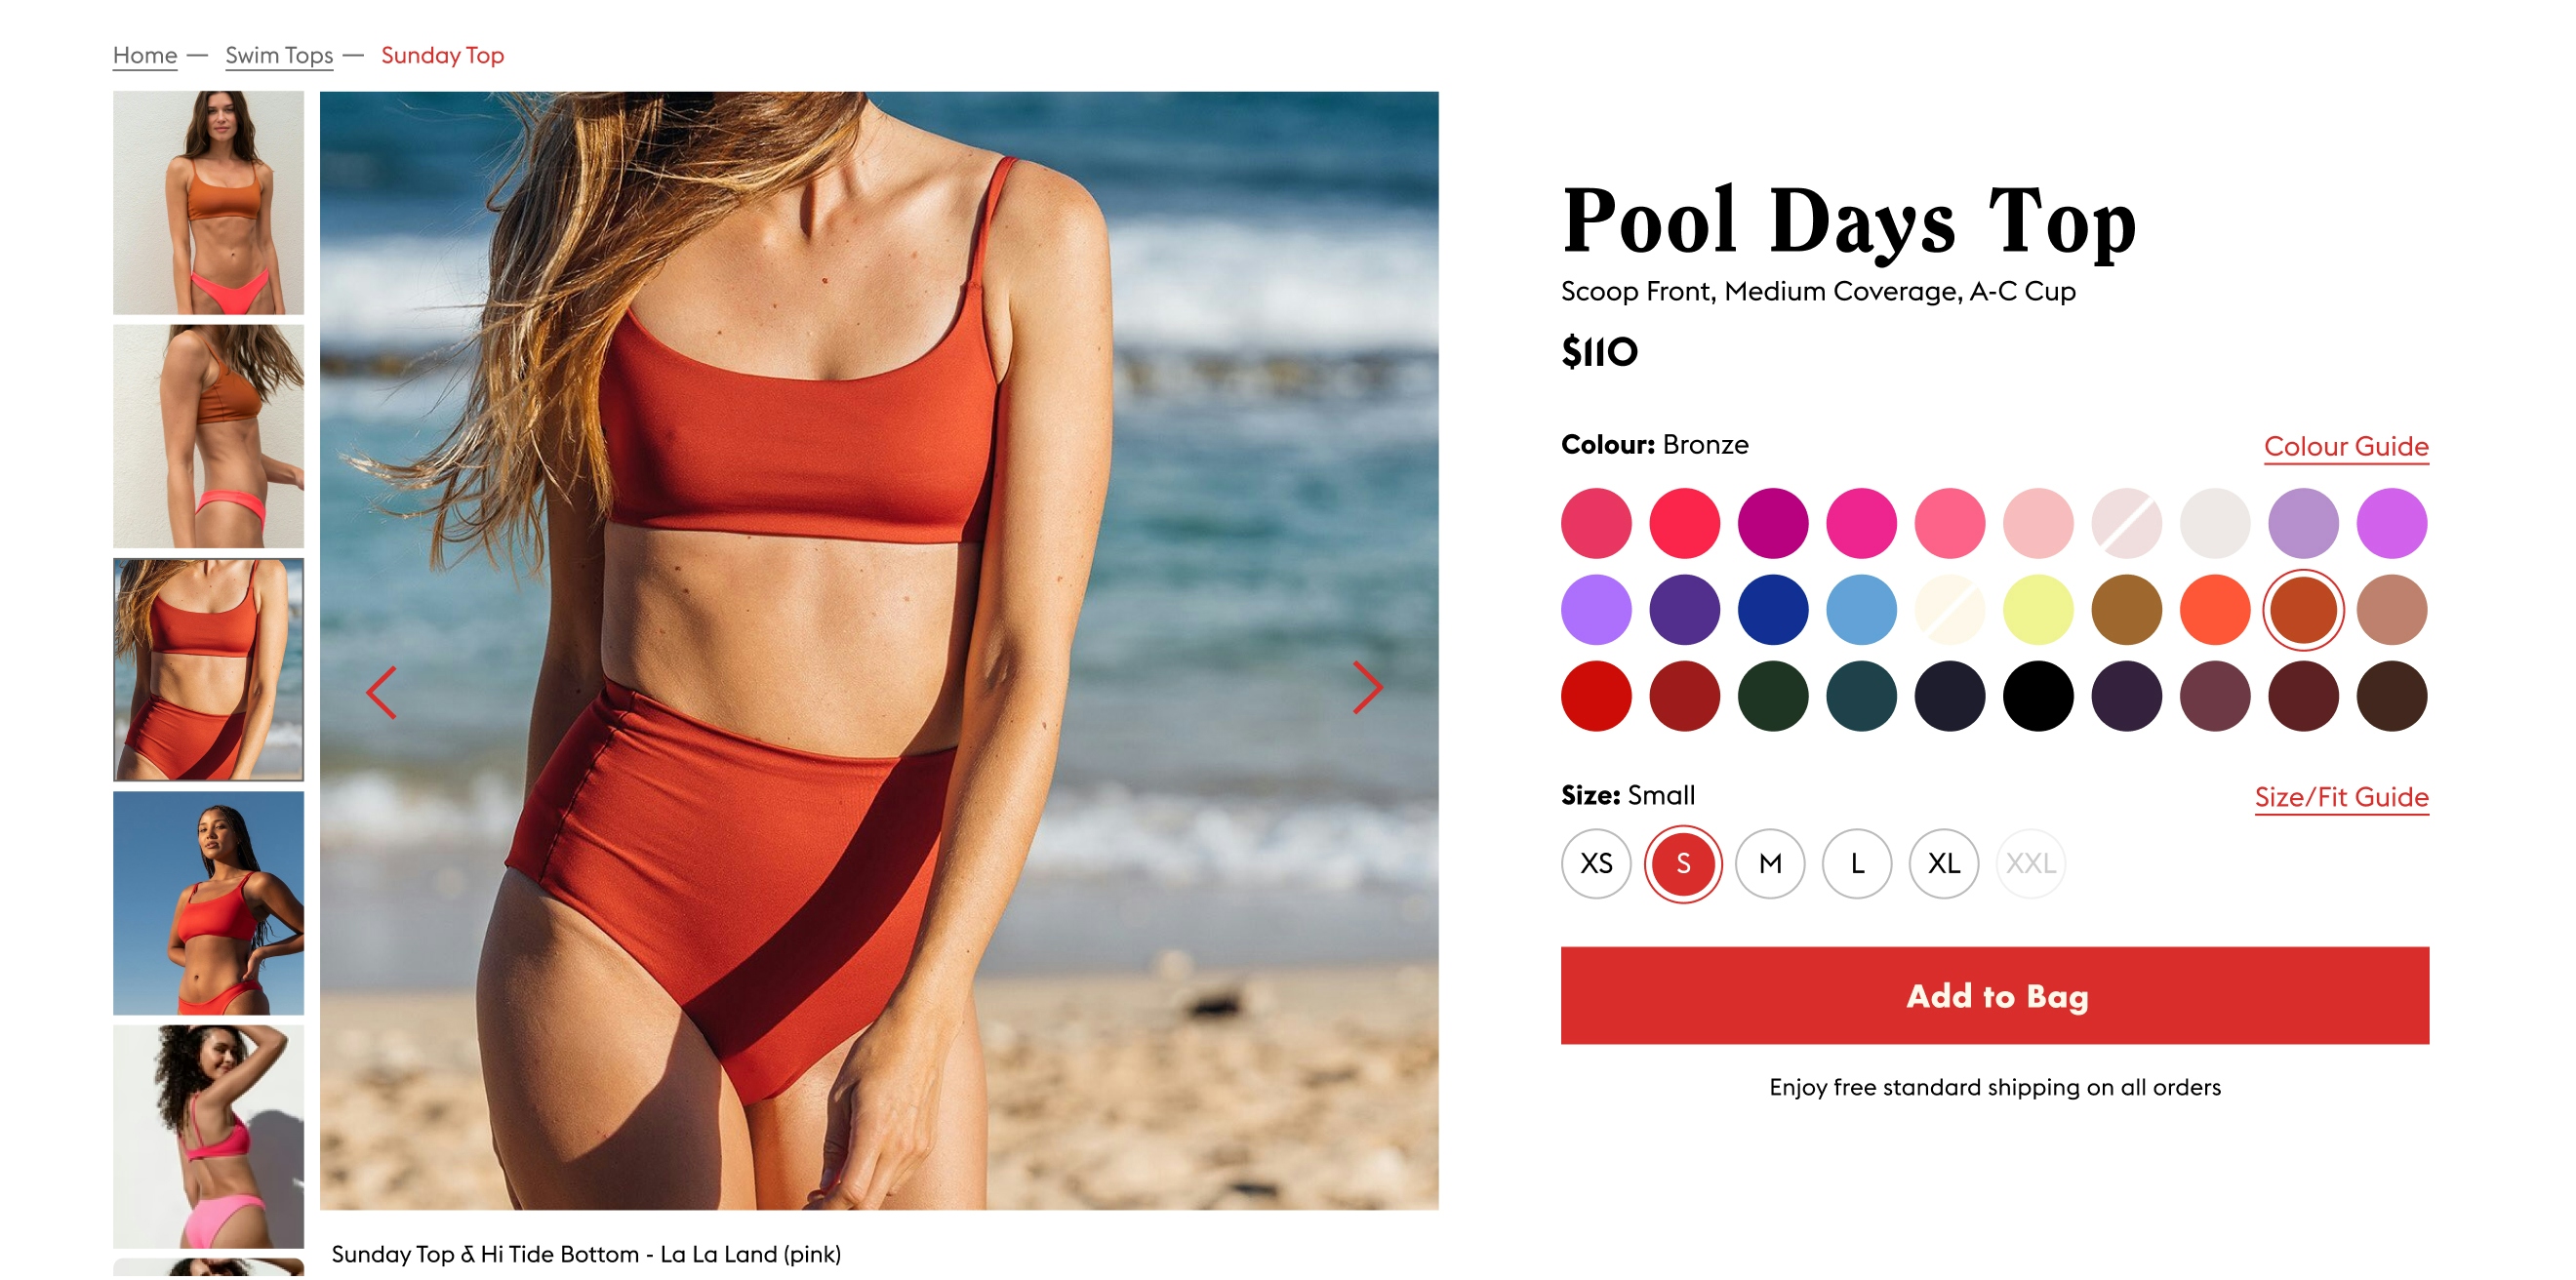Open the Colour Guide link
The height and width of the screenshot is (1280, 2576).
2346,446
